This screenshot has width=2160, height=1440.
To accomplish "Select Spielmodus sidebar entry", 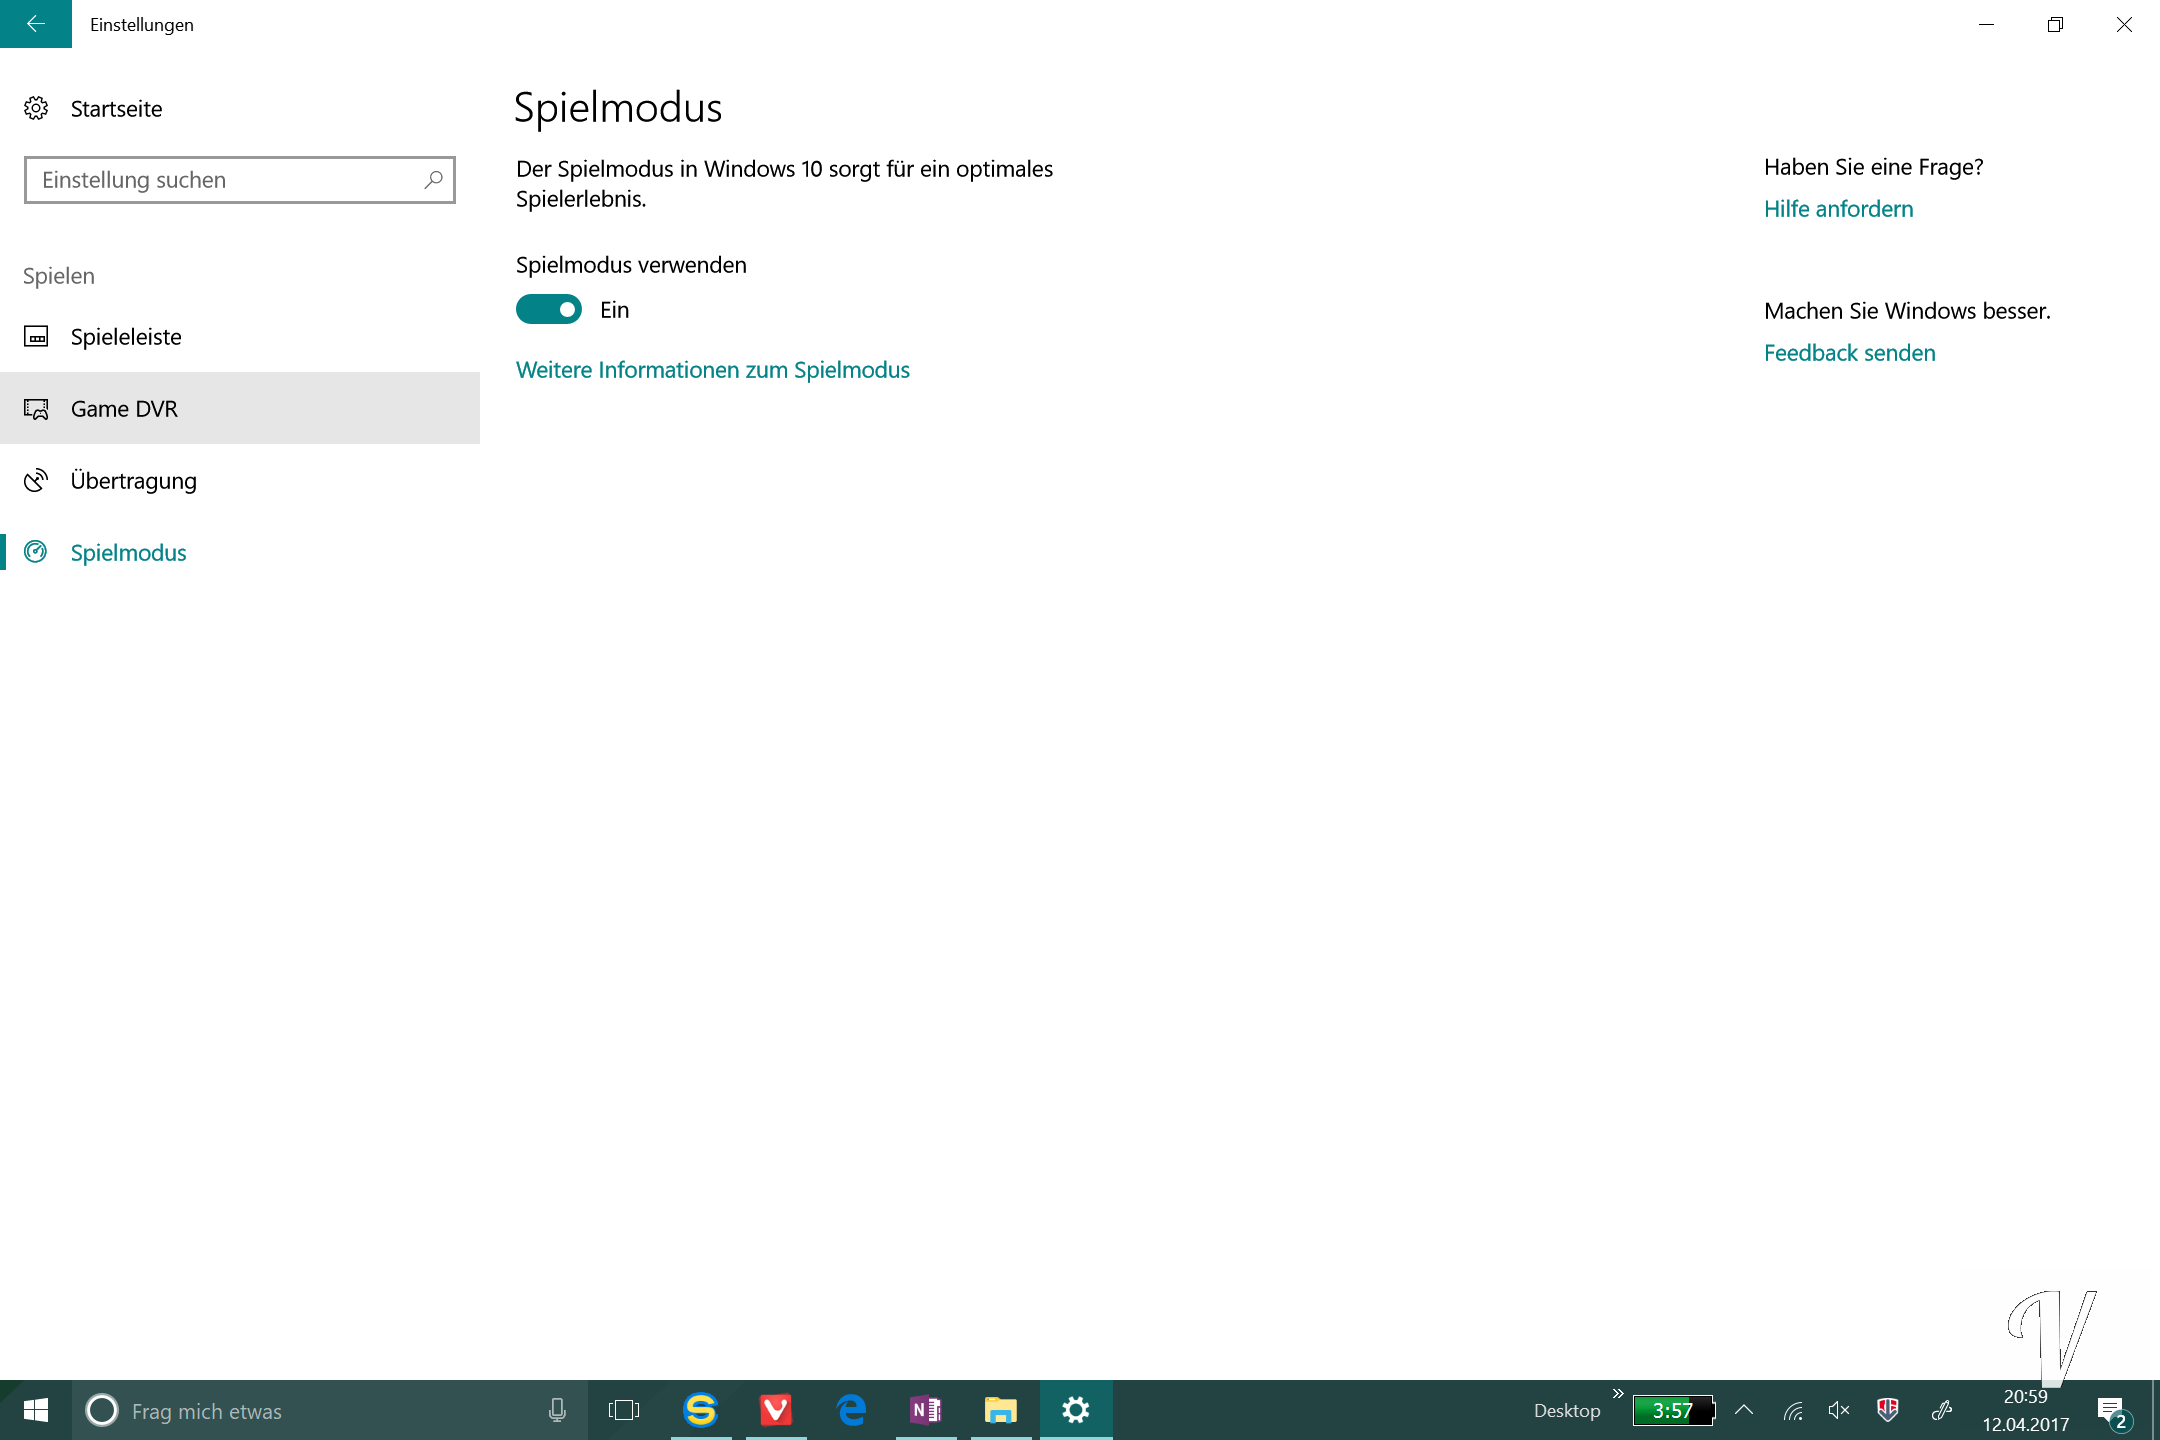I will tap(128, 553).
